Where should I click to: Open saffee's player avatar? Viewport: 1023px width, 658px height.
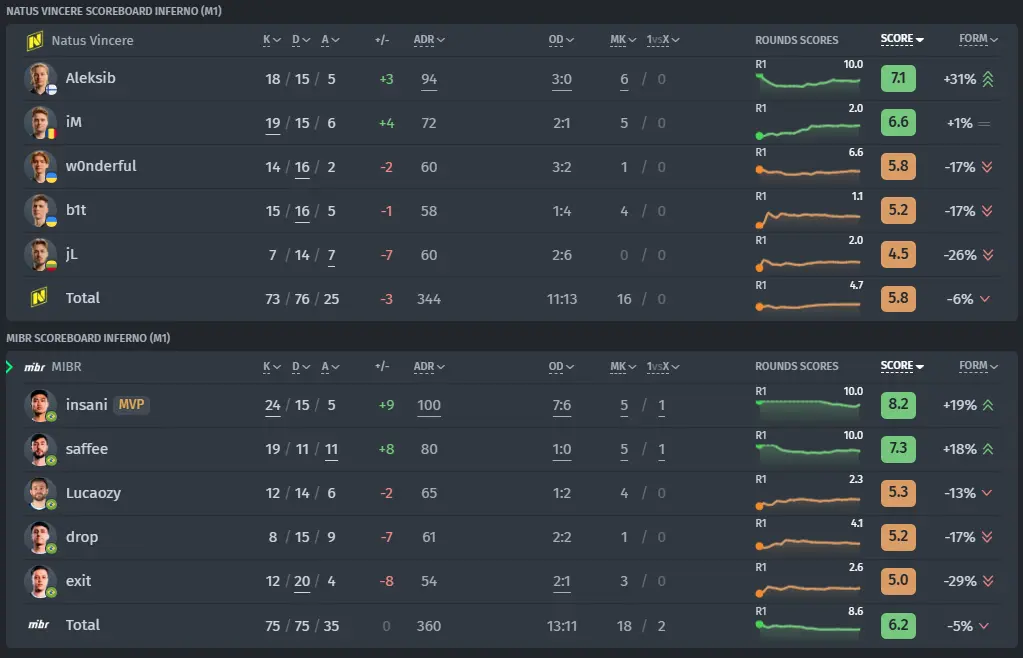pos(40,449)
